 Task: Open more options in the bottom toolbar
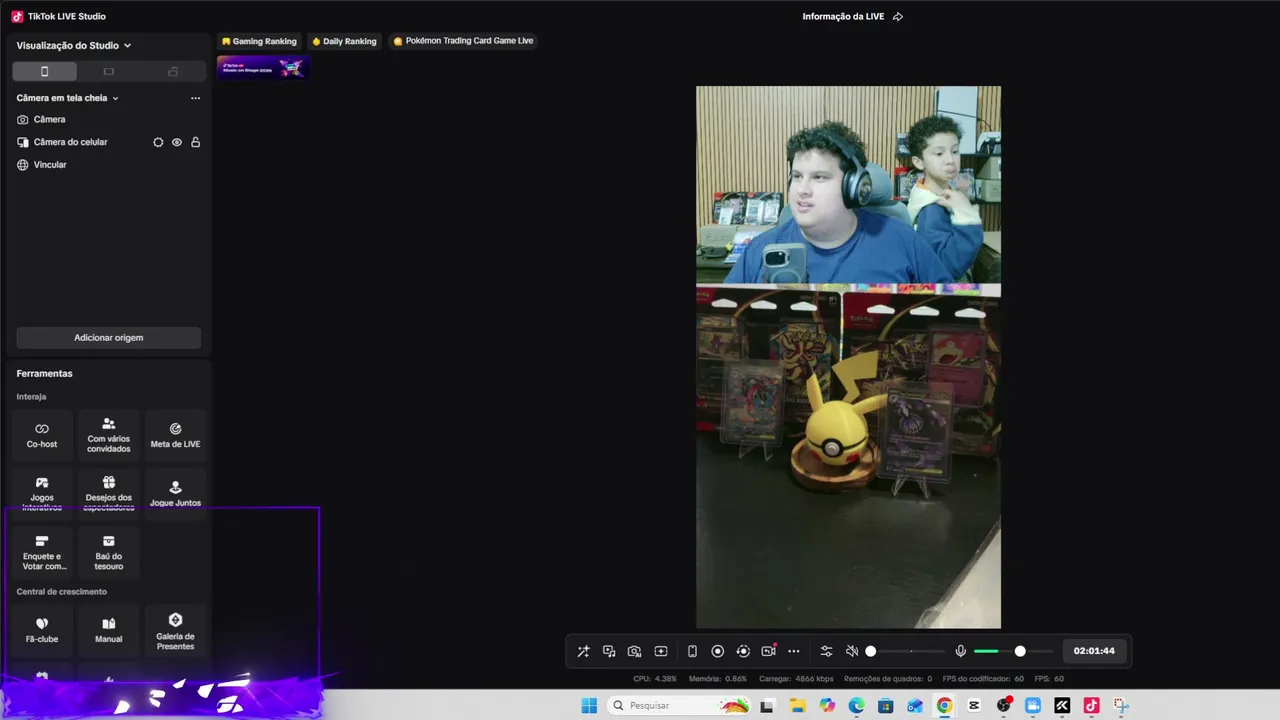(794, 651)
